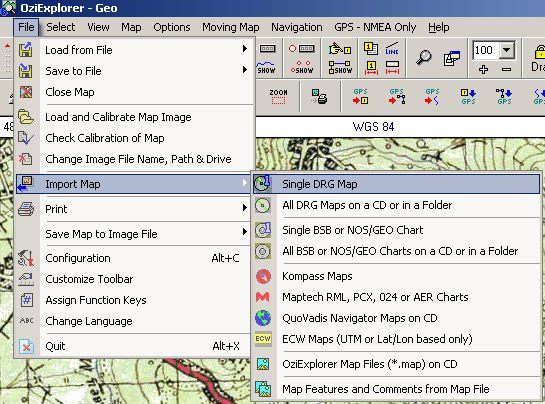Click the Maptech red M icon
Image resolution: width=545 pixels, height=404 pixels.
click(263, 297)
